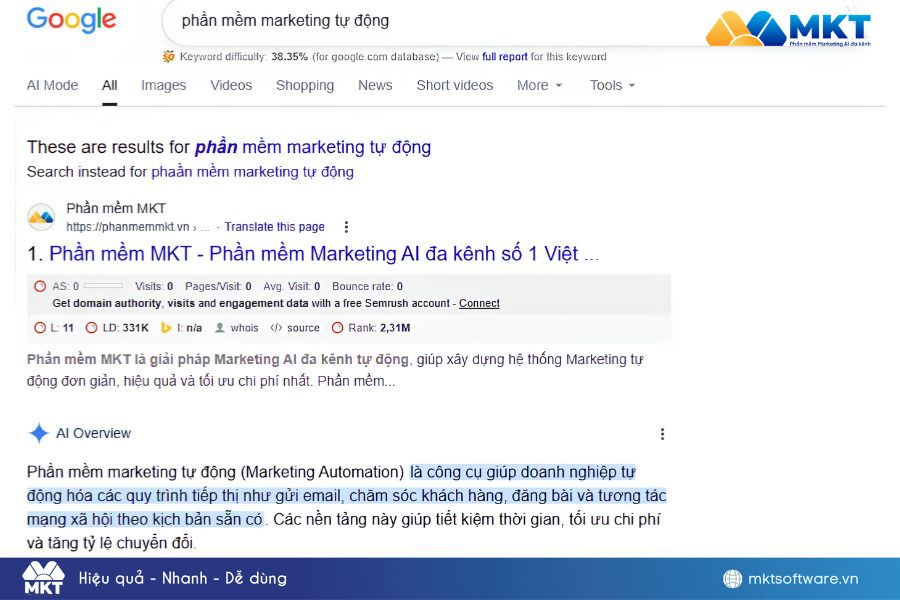Open the phanmemmkt.vn URL breadcrumb
The image size is (900, 600).
coord(138,227)
